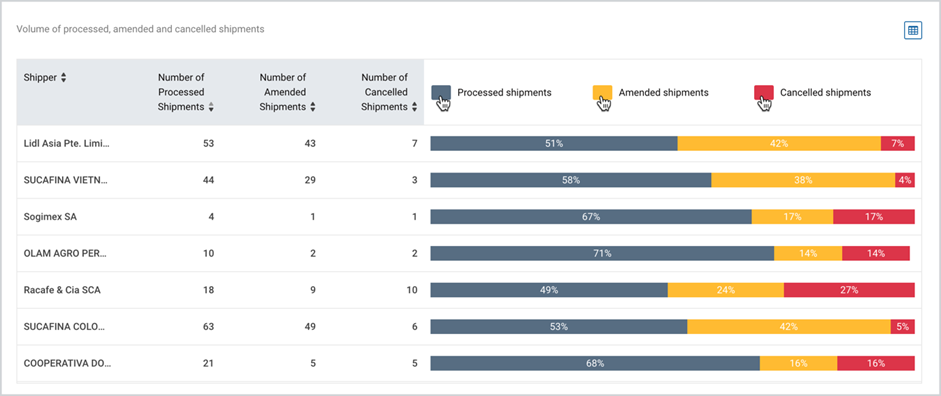Screen dimensions: 941x396
Task: Toggle Processed shipments legend swatch
Action: (441, 93)
